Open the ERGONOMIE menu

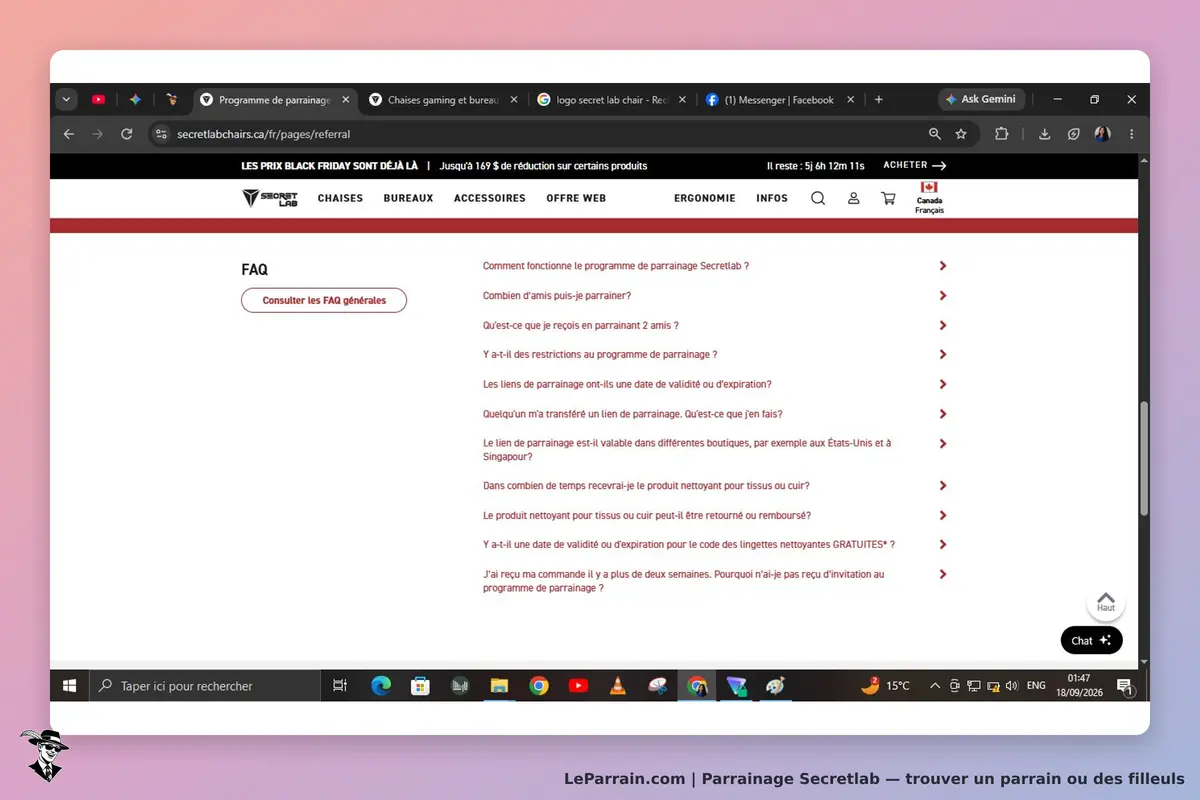(x=705, y=198)
